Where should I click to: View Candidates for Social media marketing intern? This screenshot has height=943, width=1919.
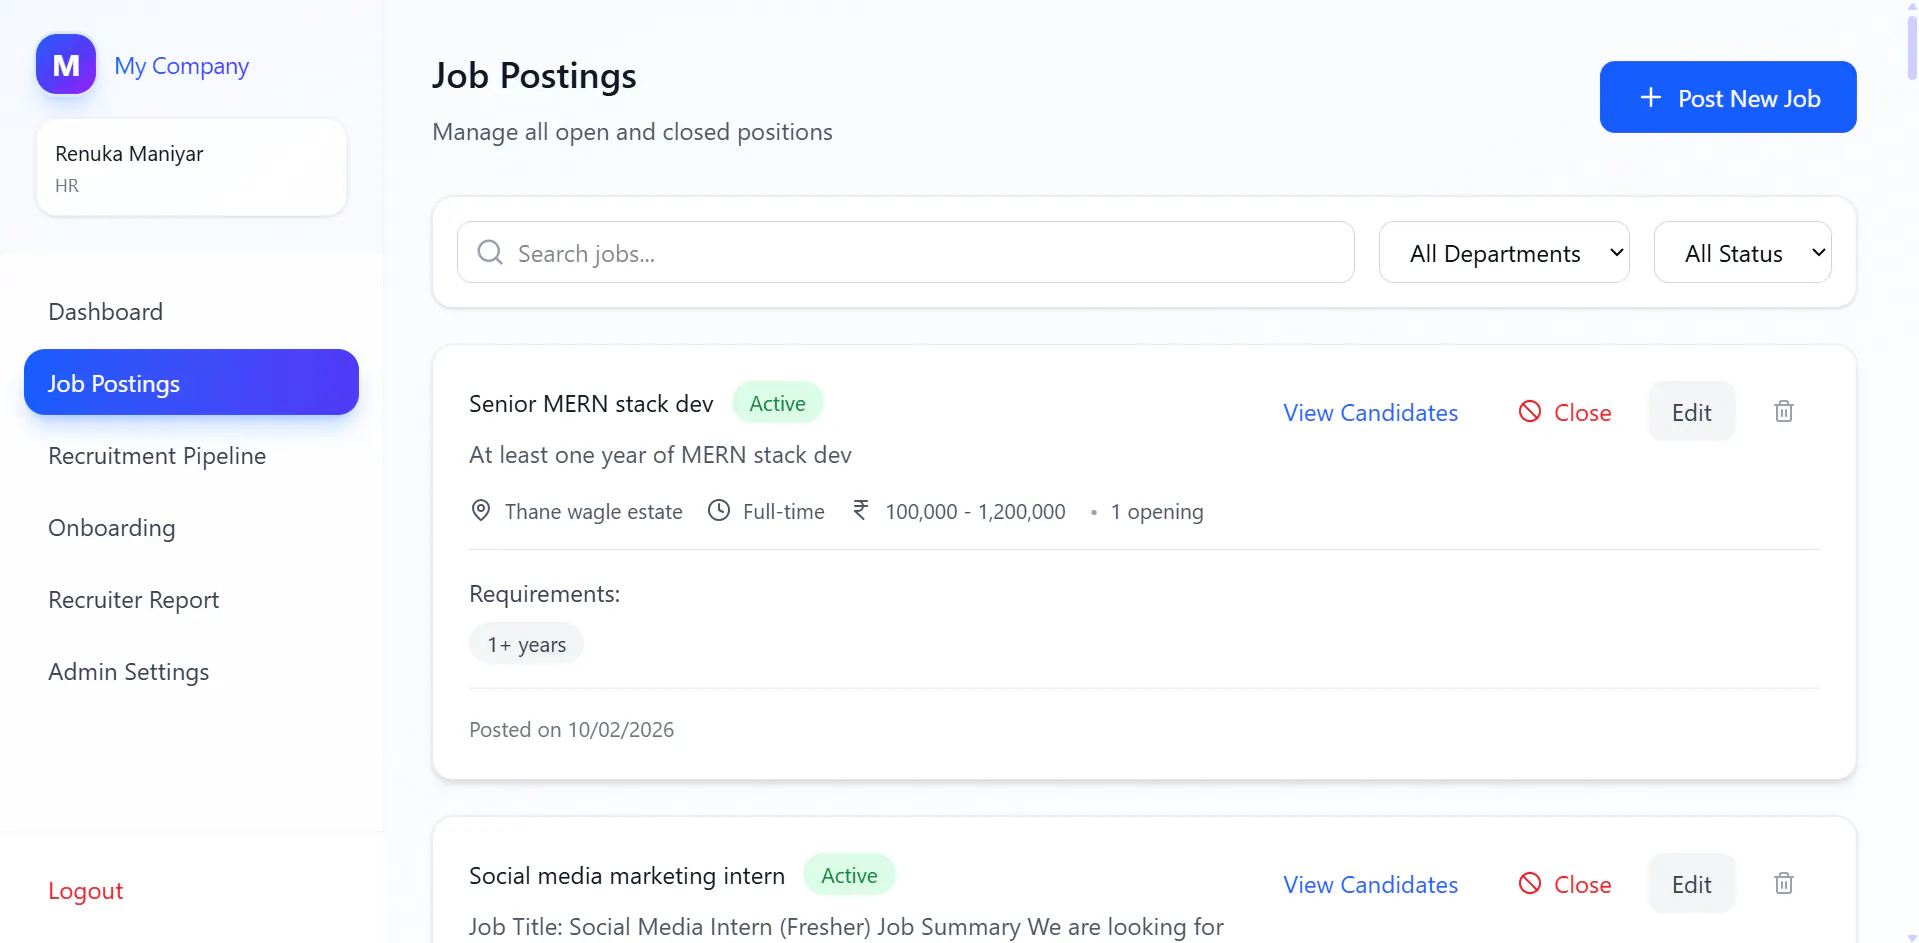1370,884
